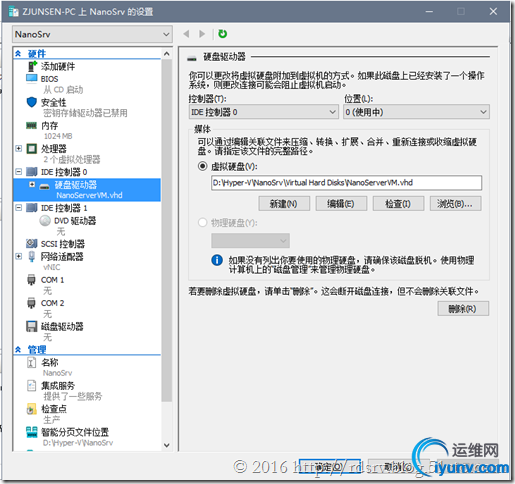This screenshot has width=515, height=484.
Task: Click the 内存 memory chip icon
Action: coord(32,125)
